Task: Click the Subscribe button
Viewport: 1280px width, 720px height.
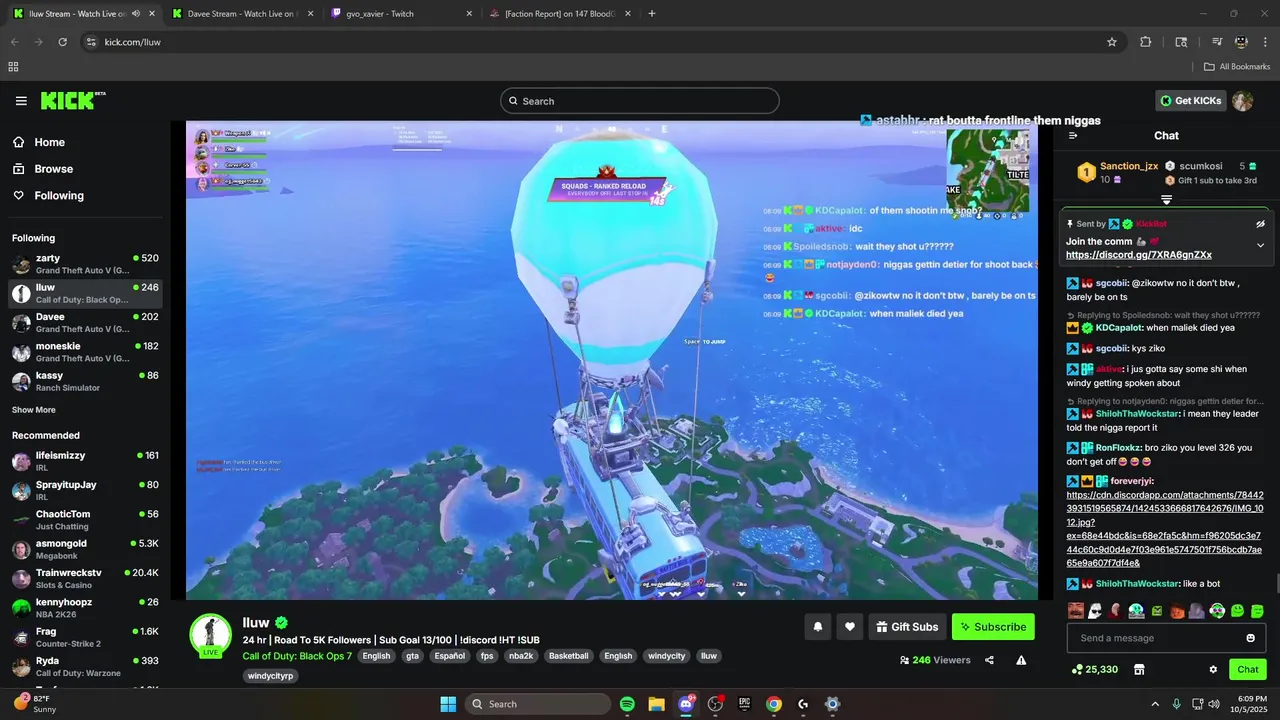Action: point(993,627)
